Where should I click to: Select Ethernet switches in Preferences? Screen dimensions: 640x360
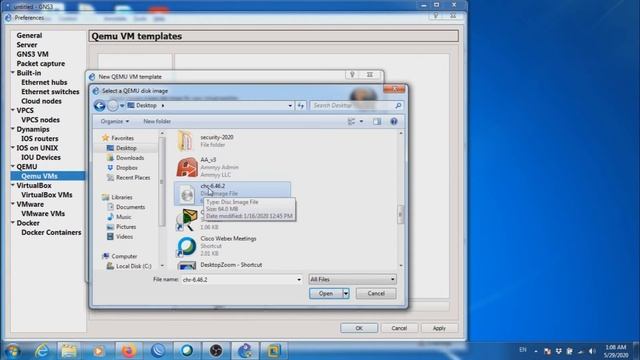50,92
